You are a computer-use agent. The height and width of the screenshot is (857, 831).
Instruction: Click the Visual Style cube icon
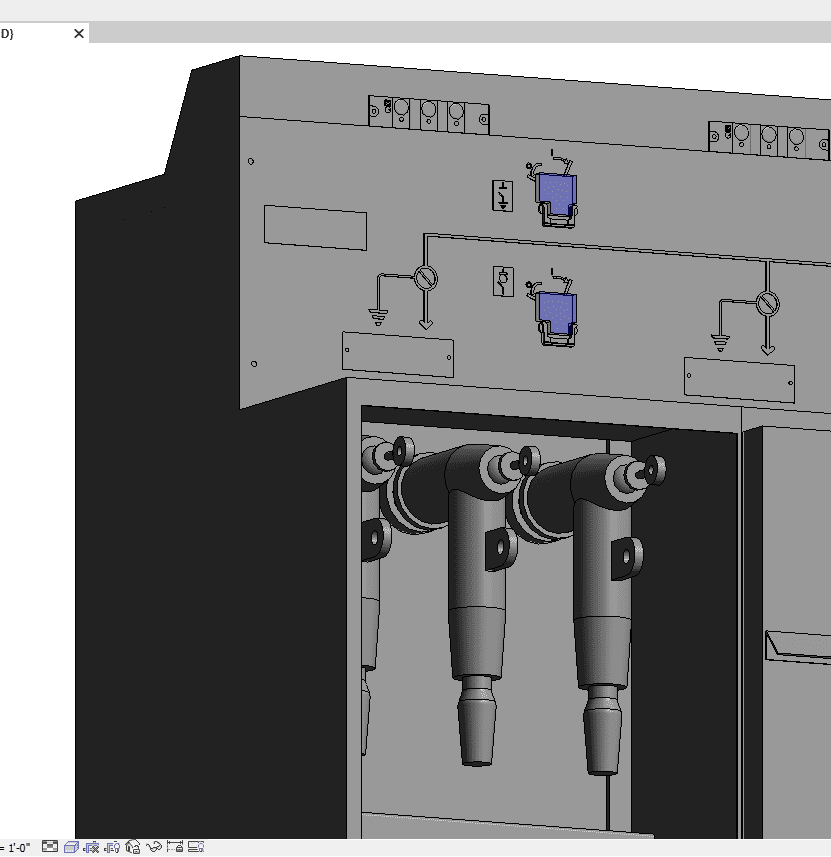71,847
